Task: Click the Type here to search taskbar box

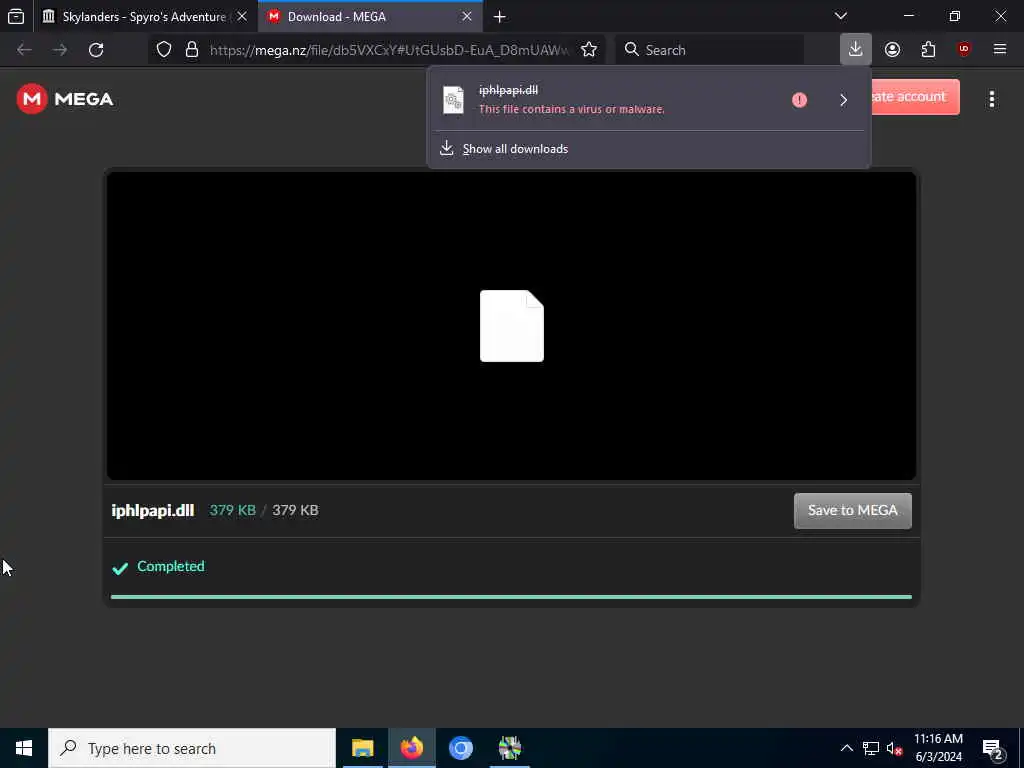Action: click(x=192, y=748)
